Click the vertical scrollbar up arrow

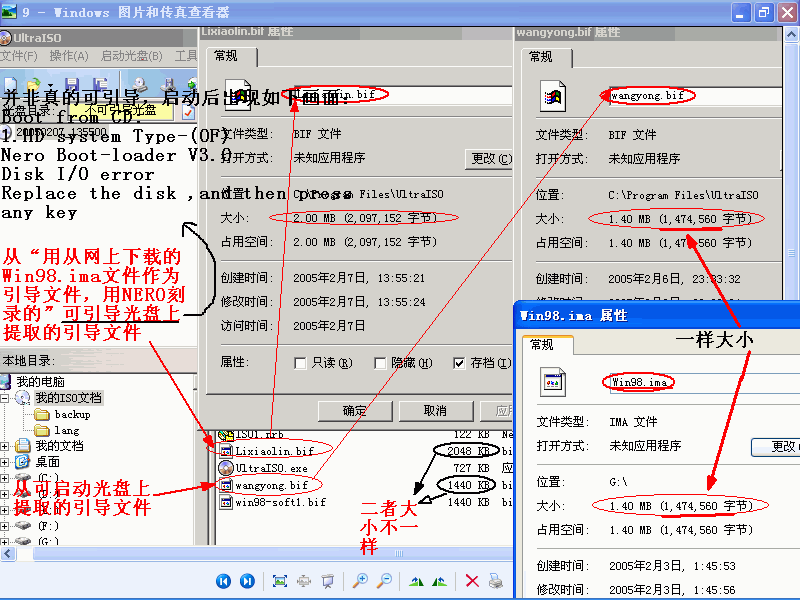[791, 35]
